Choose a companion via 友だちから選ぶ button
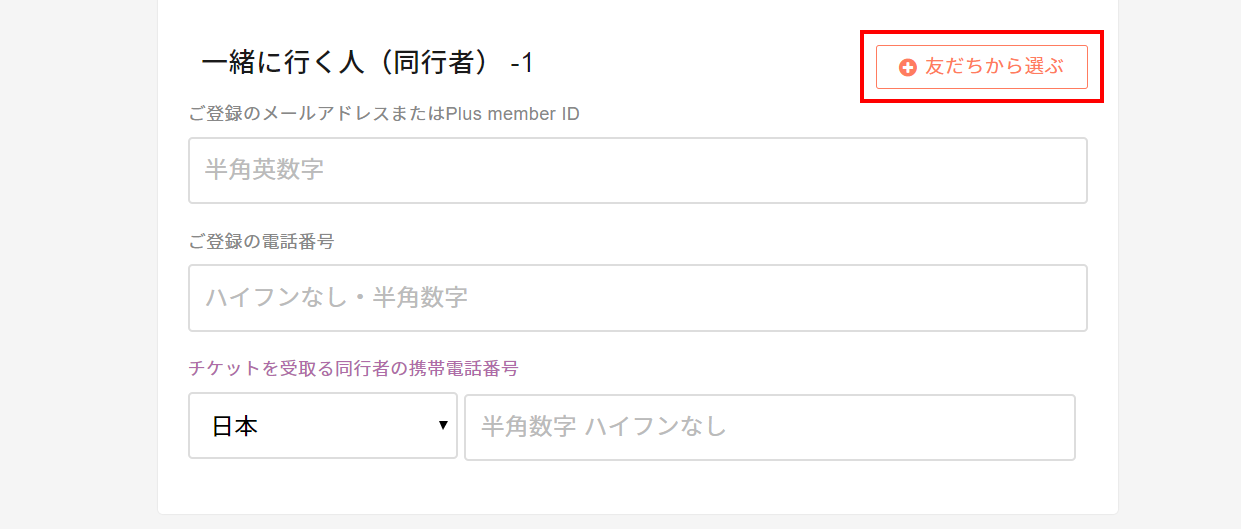 [x=981, y=67]
